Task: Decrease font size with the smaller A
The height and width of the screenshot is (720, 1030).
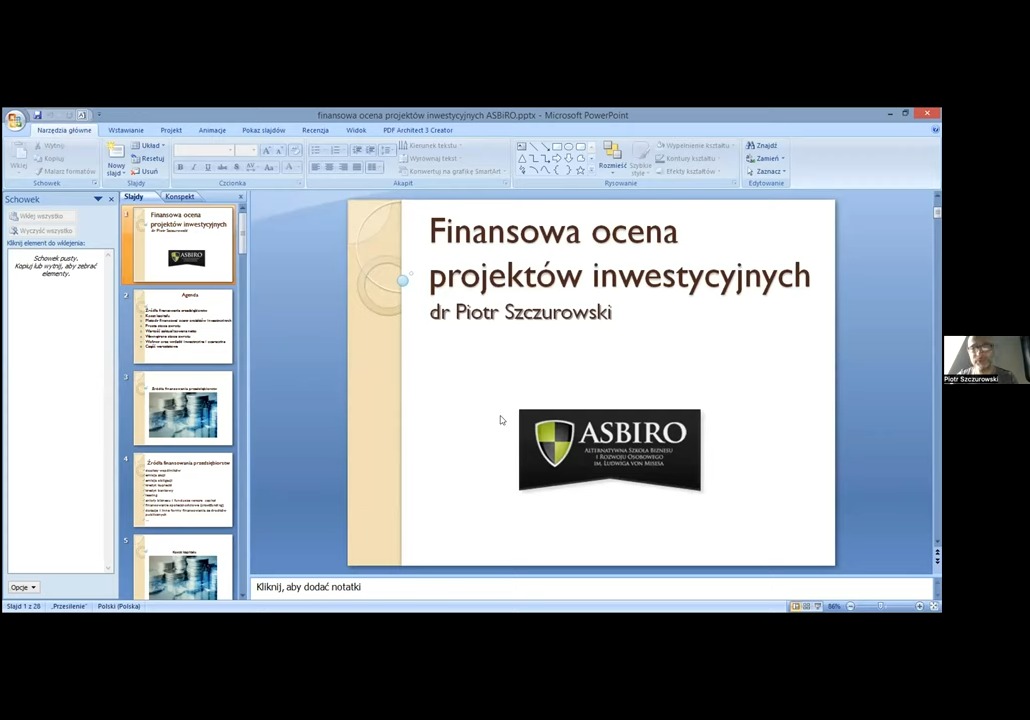Action: (279, 150)
